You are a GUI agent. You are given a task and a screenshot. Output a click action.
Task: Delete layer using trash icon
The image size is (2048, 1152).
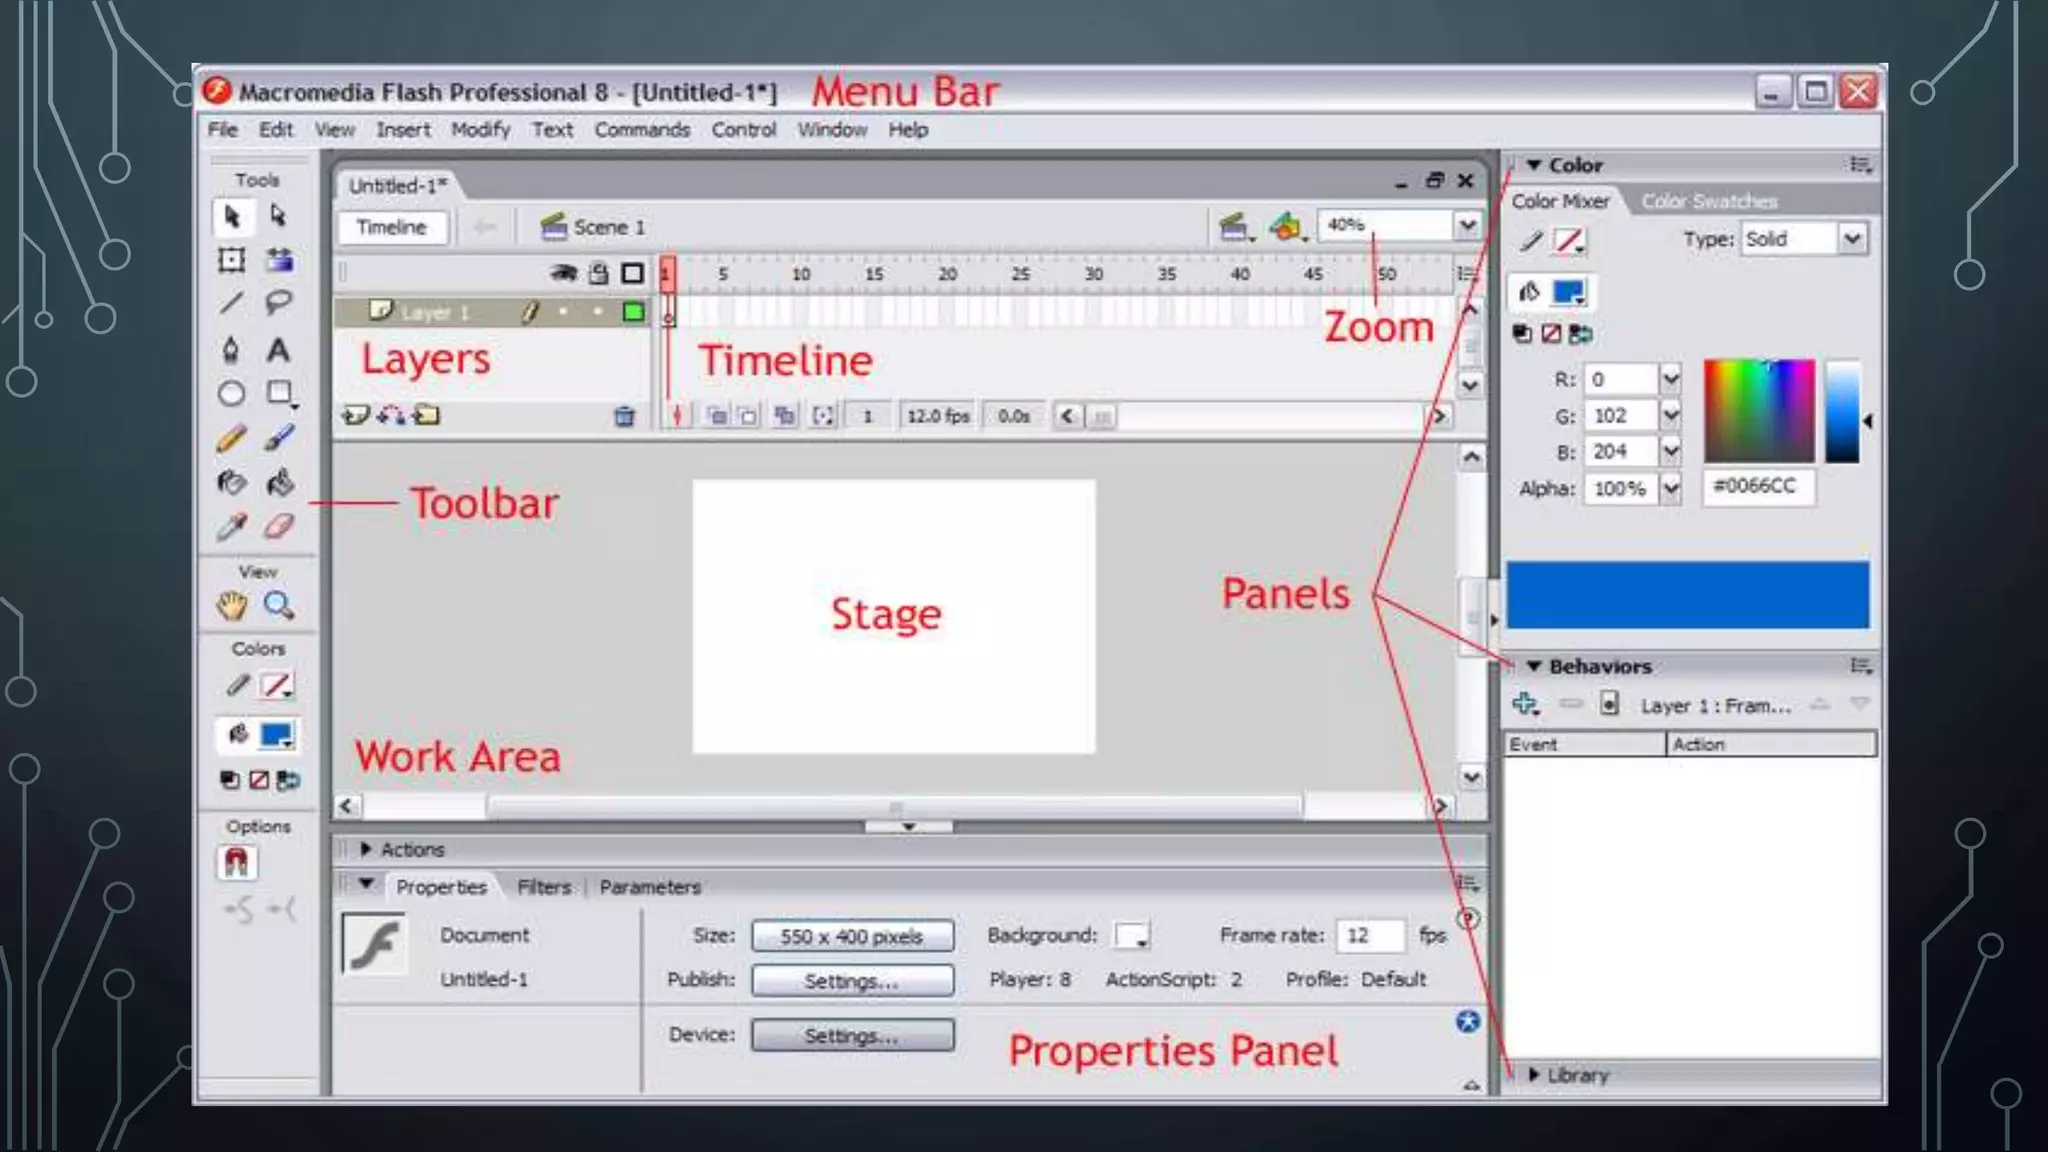pos(624,416)
